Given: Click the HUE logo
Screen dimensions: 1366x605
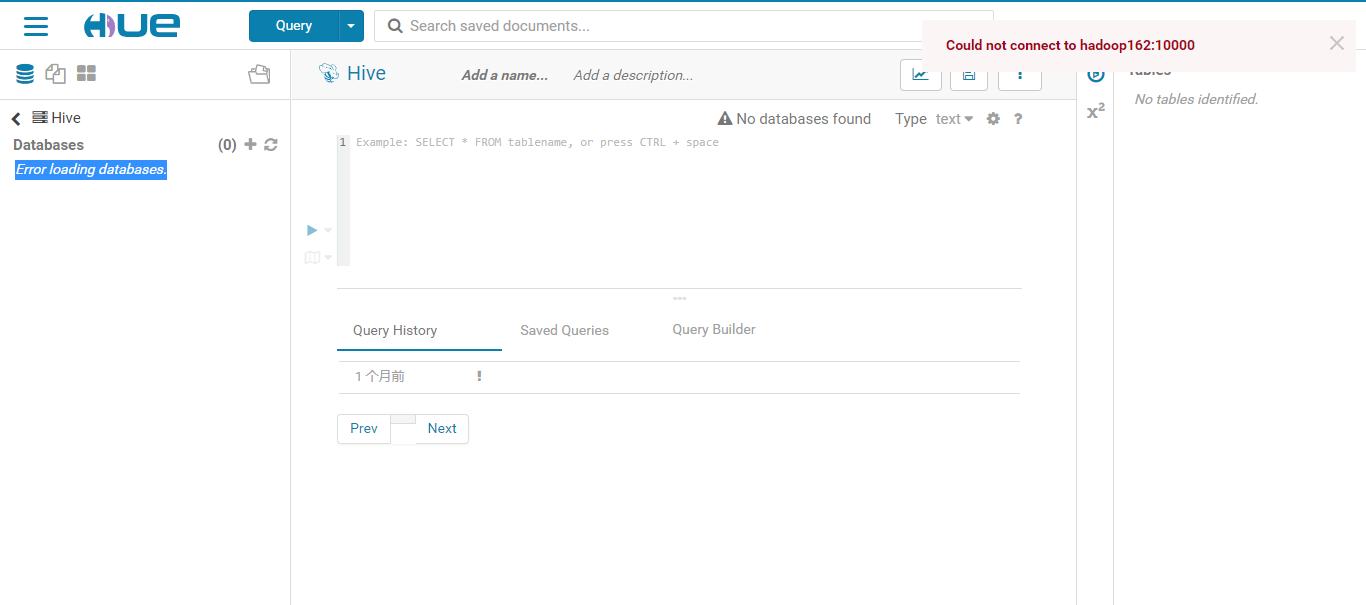Looking at the screenshot, I should coord(131,26).
